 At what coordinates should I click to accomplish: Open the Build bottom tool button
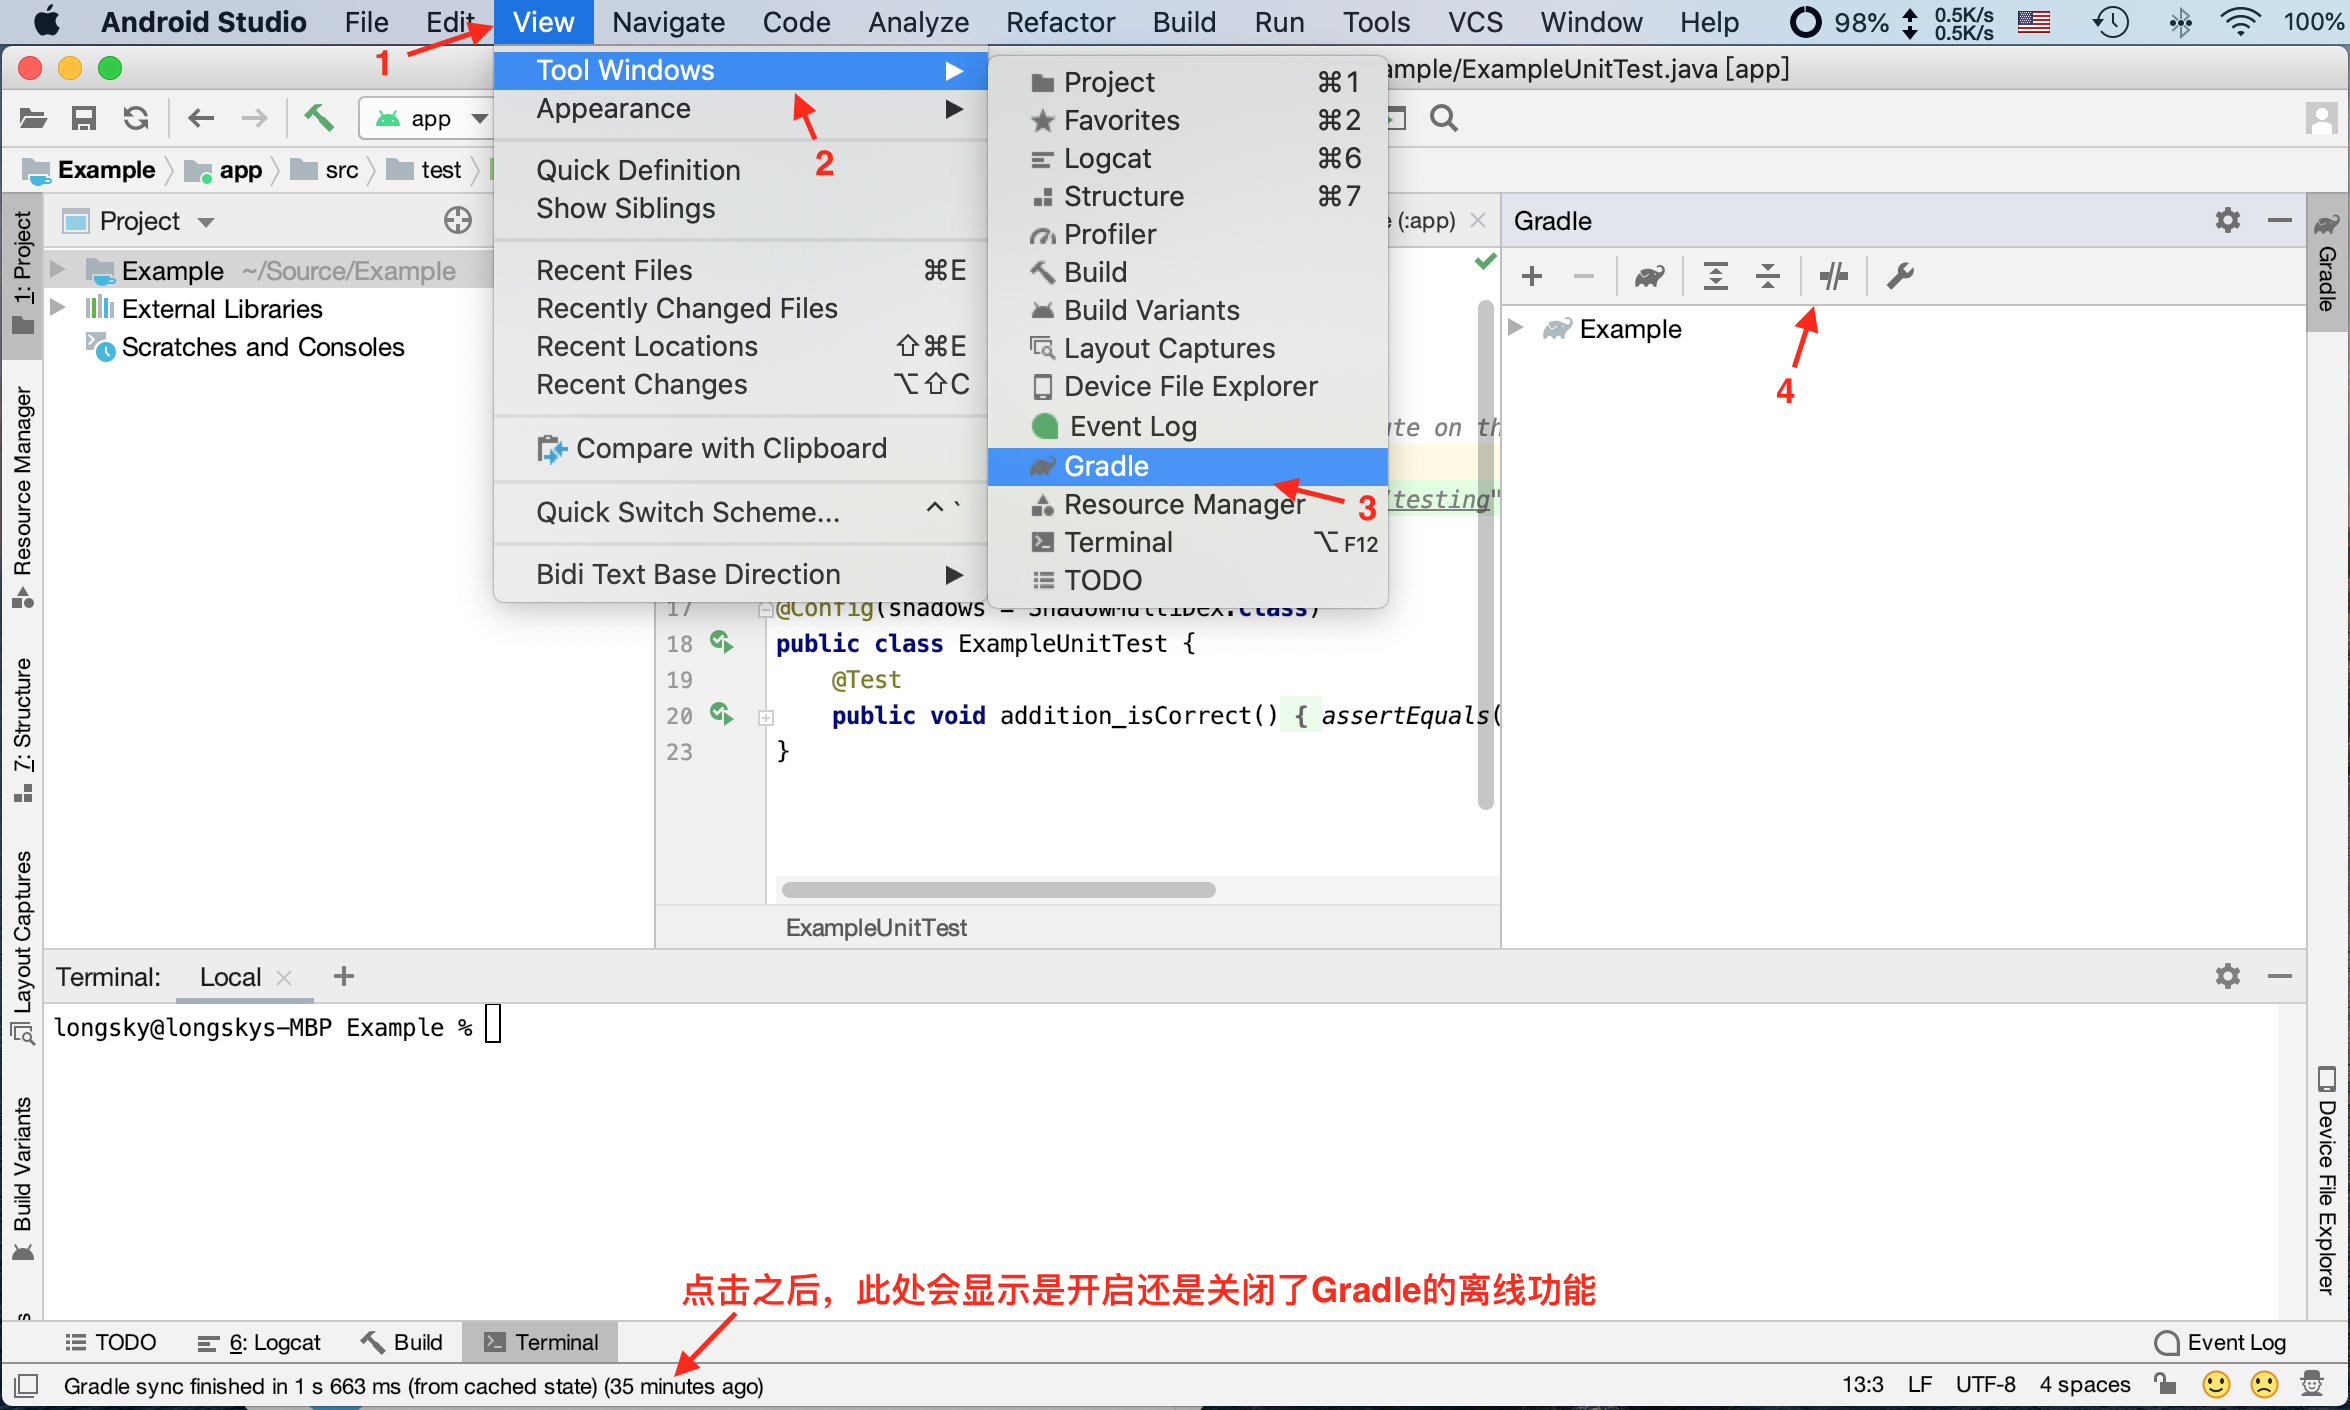pyautogui.click(x=402, y=1342)
